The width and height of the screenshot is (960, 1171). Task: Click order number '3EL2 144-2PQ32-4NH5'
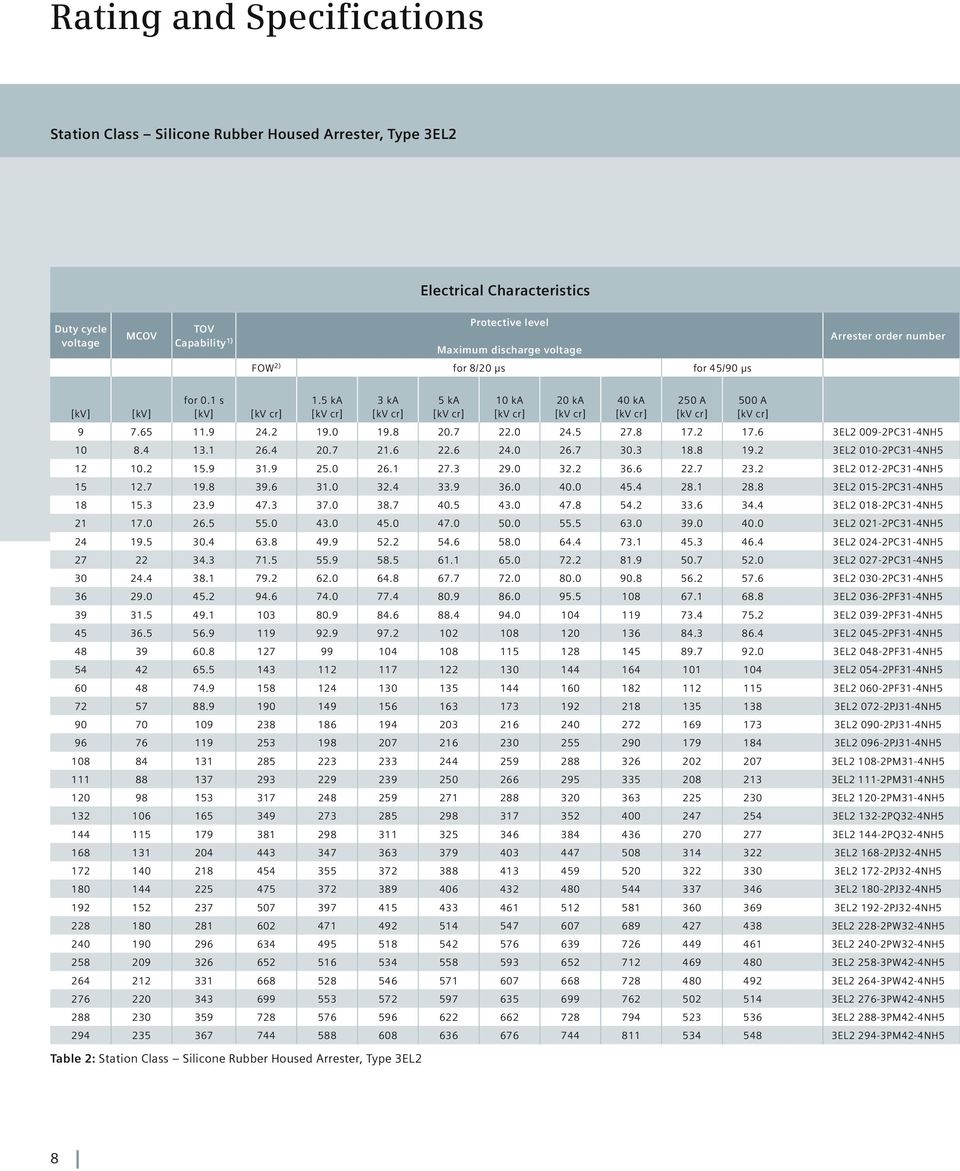(888, 835)
